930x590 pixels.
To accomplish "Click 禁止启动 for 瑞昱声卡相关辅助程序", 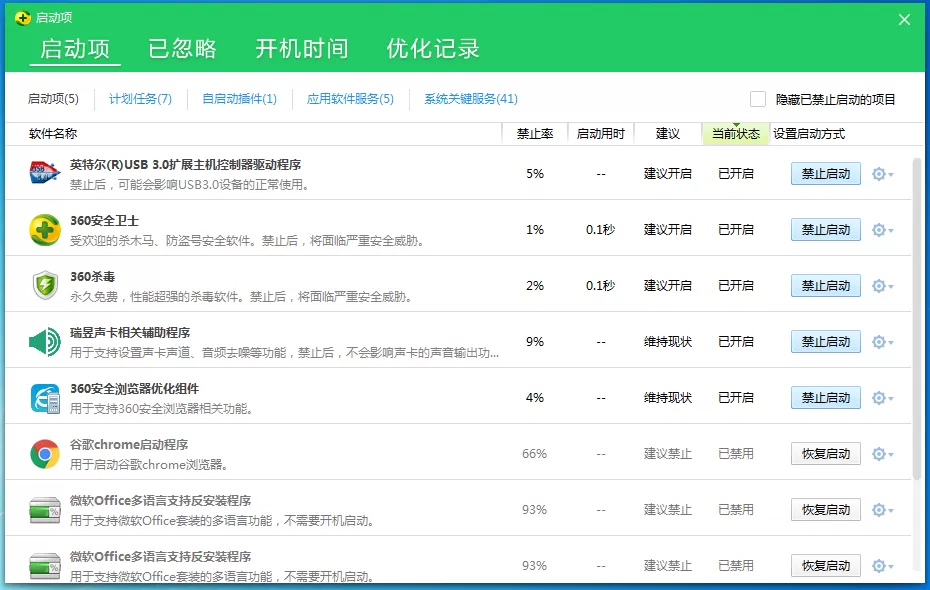I will tap(826, 342).
